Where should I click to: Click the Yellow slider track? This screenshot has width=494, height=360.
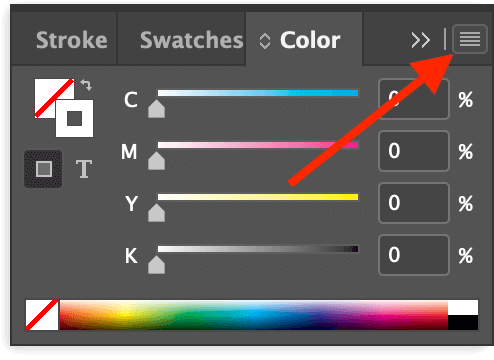tap(258, 197)
